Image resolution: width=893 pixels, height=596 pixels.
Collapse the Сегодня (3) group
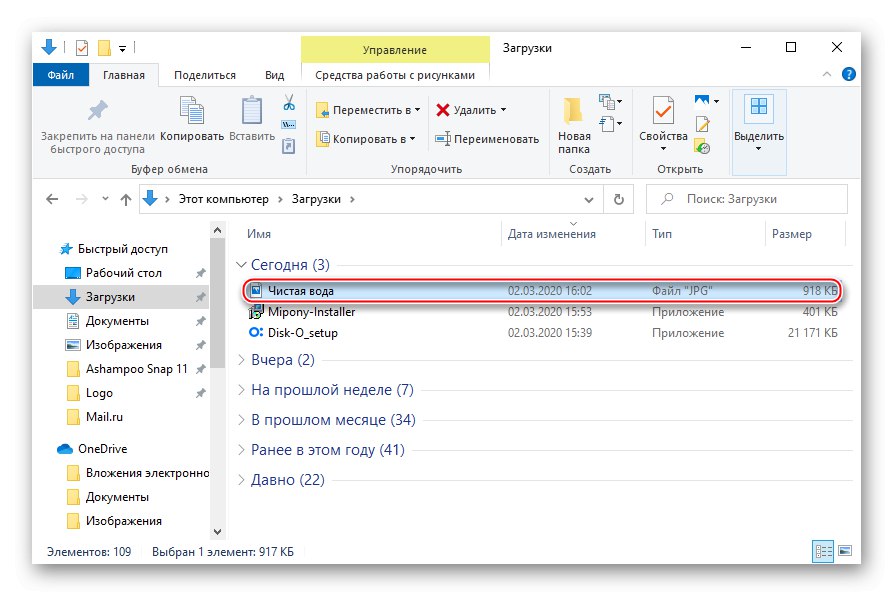click(241, 265)
